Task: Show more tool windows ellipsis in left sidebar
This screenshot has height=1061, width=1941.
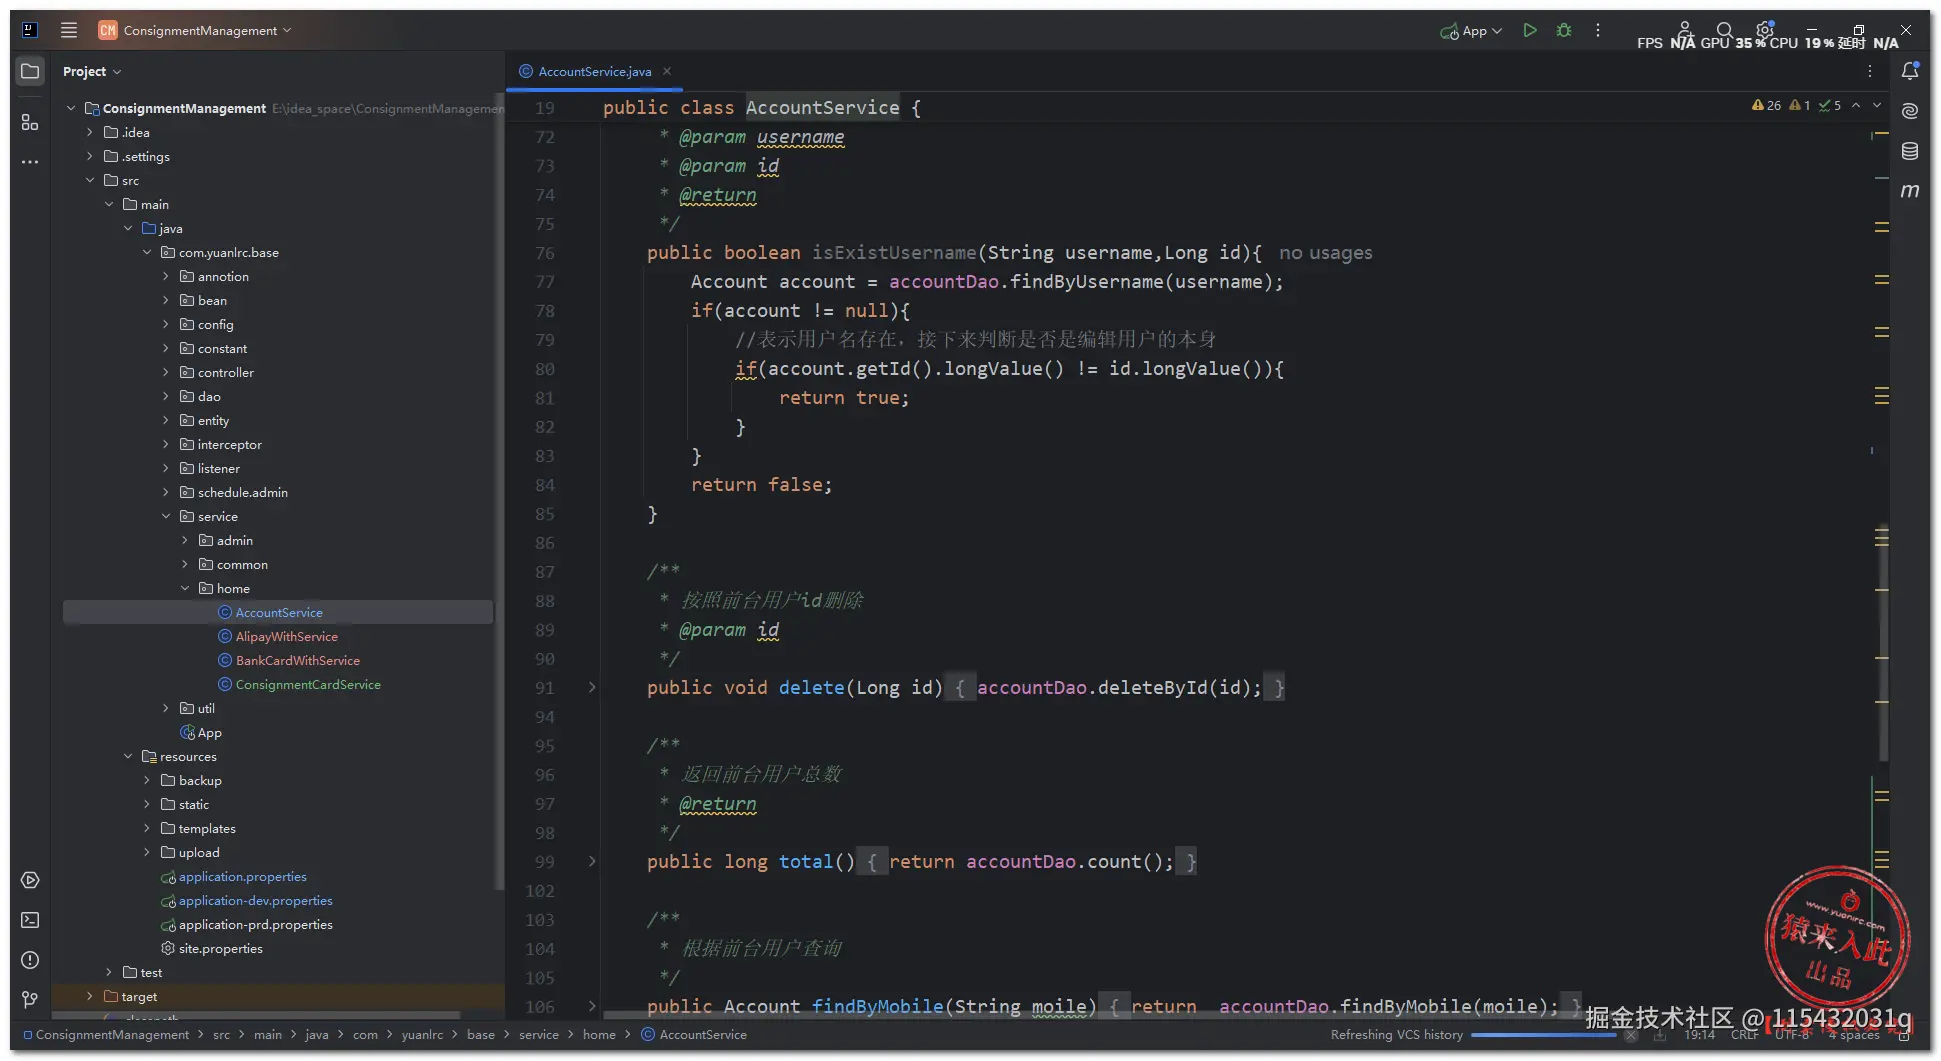Action: (30, 161)
